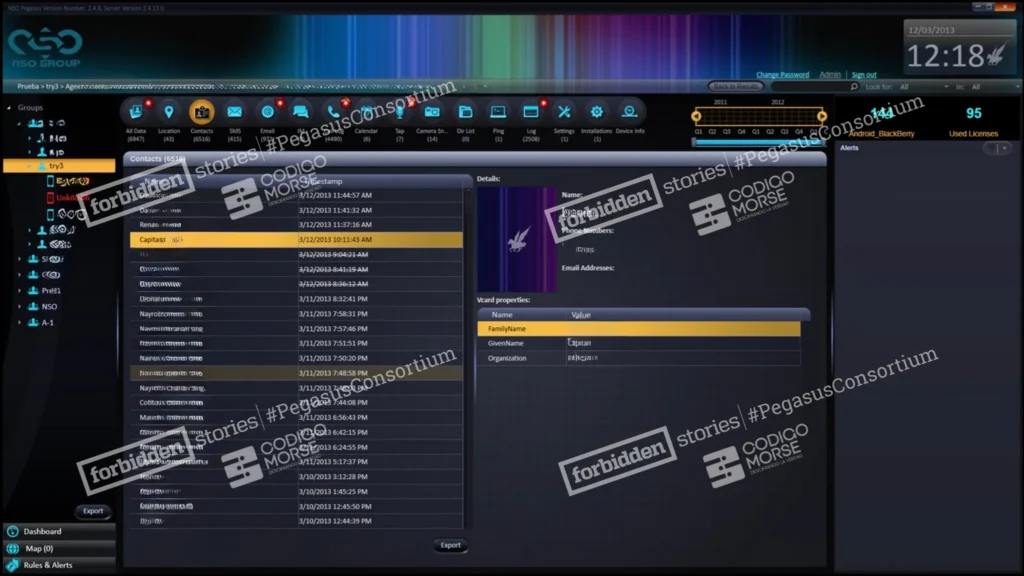Select the FamilyName vcard property row
The height and width of the screenshot is (576, 1024).
coord(639,328)
